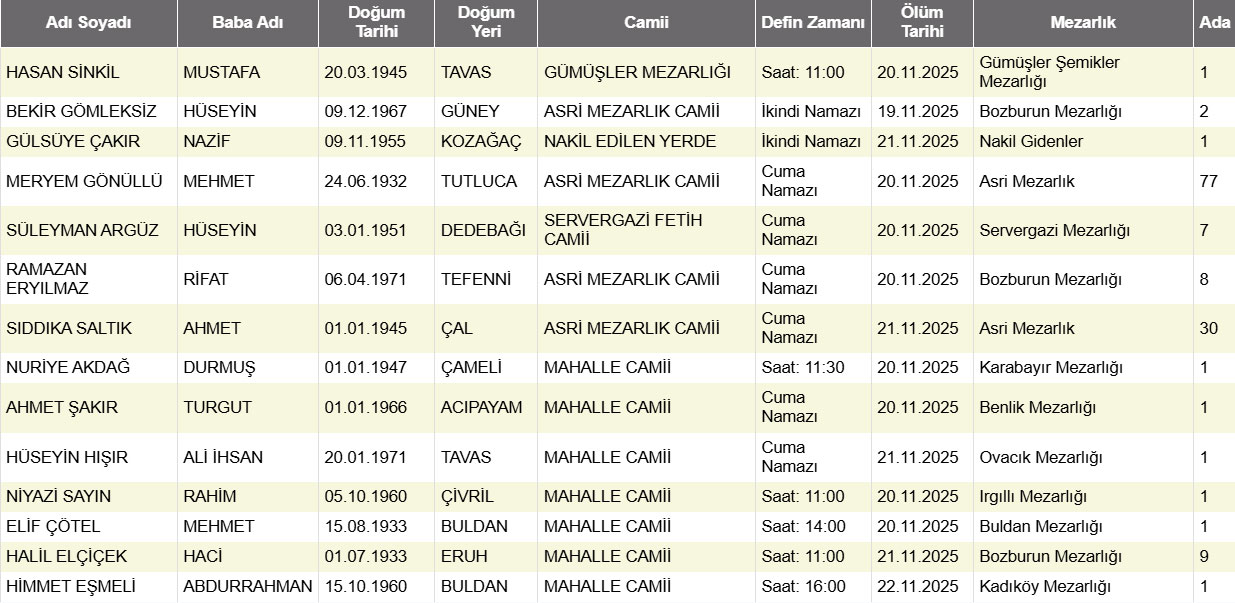Select the HİMMET EŞMELİ name cell

(71, 587)
